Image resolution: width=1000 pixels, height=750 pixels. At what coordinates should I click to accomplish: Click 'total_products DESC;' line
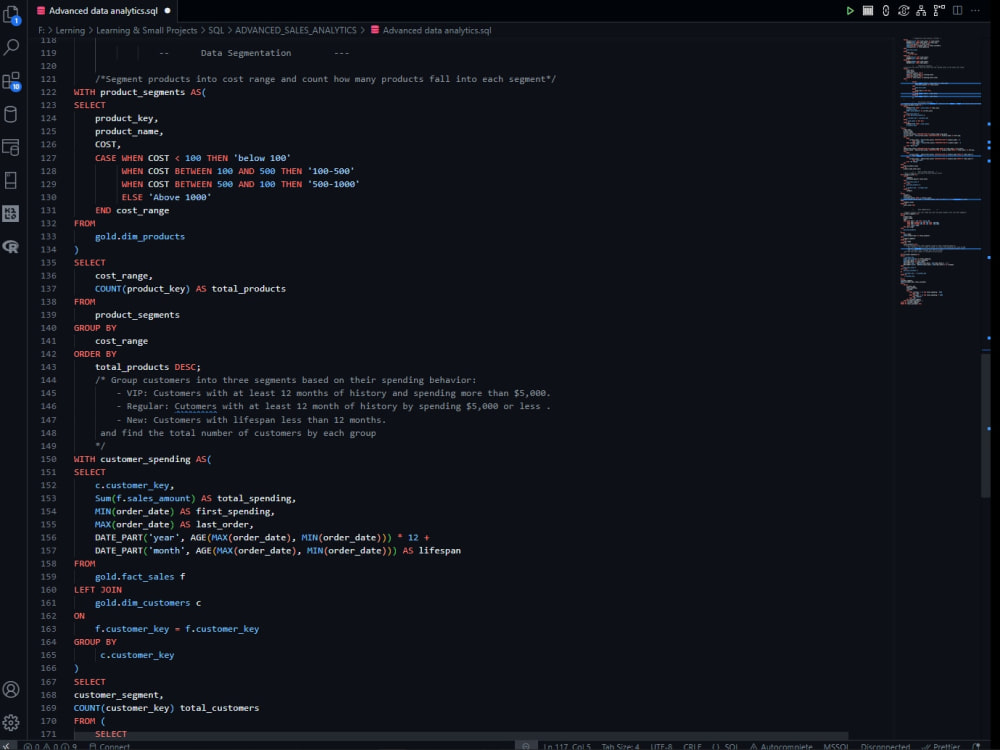point(147,367)
